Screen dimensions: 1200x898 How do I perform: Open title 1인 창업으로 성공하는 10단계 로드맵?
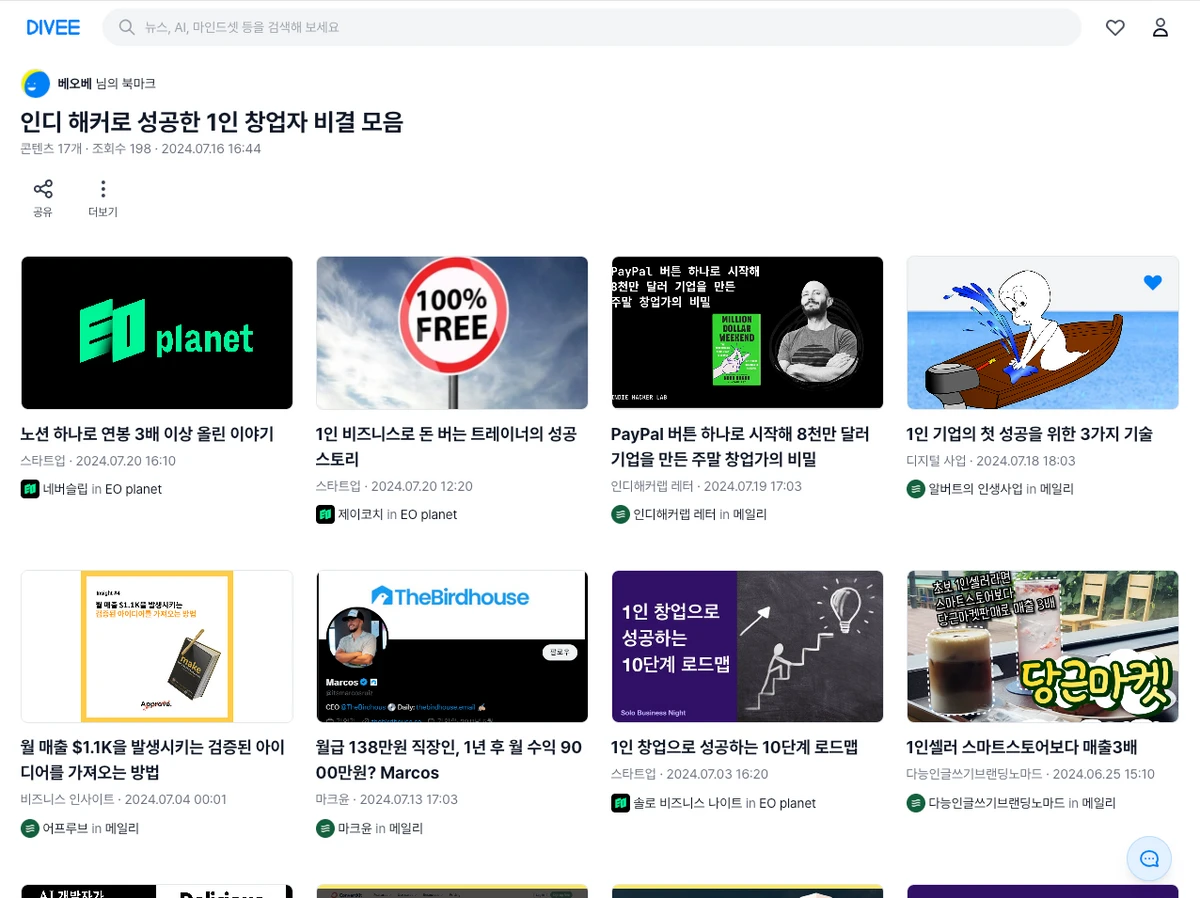pos(734,748)
